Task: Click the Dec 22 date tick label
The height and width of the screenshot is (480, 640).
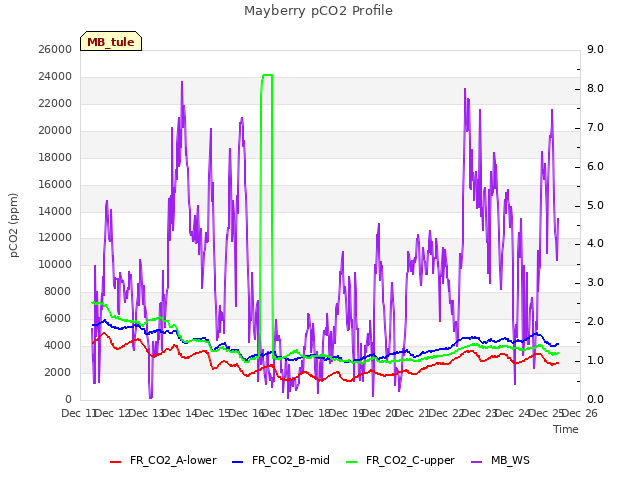Action: click(x=447, y=413)
